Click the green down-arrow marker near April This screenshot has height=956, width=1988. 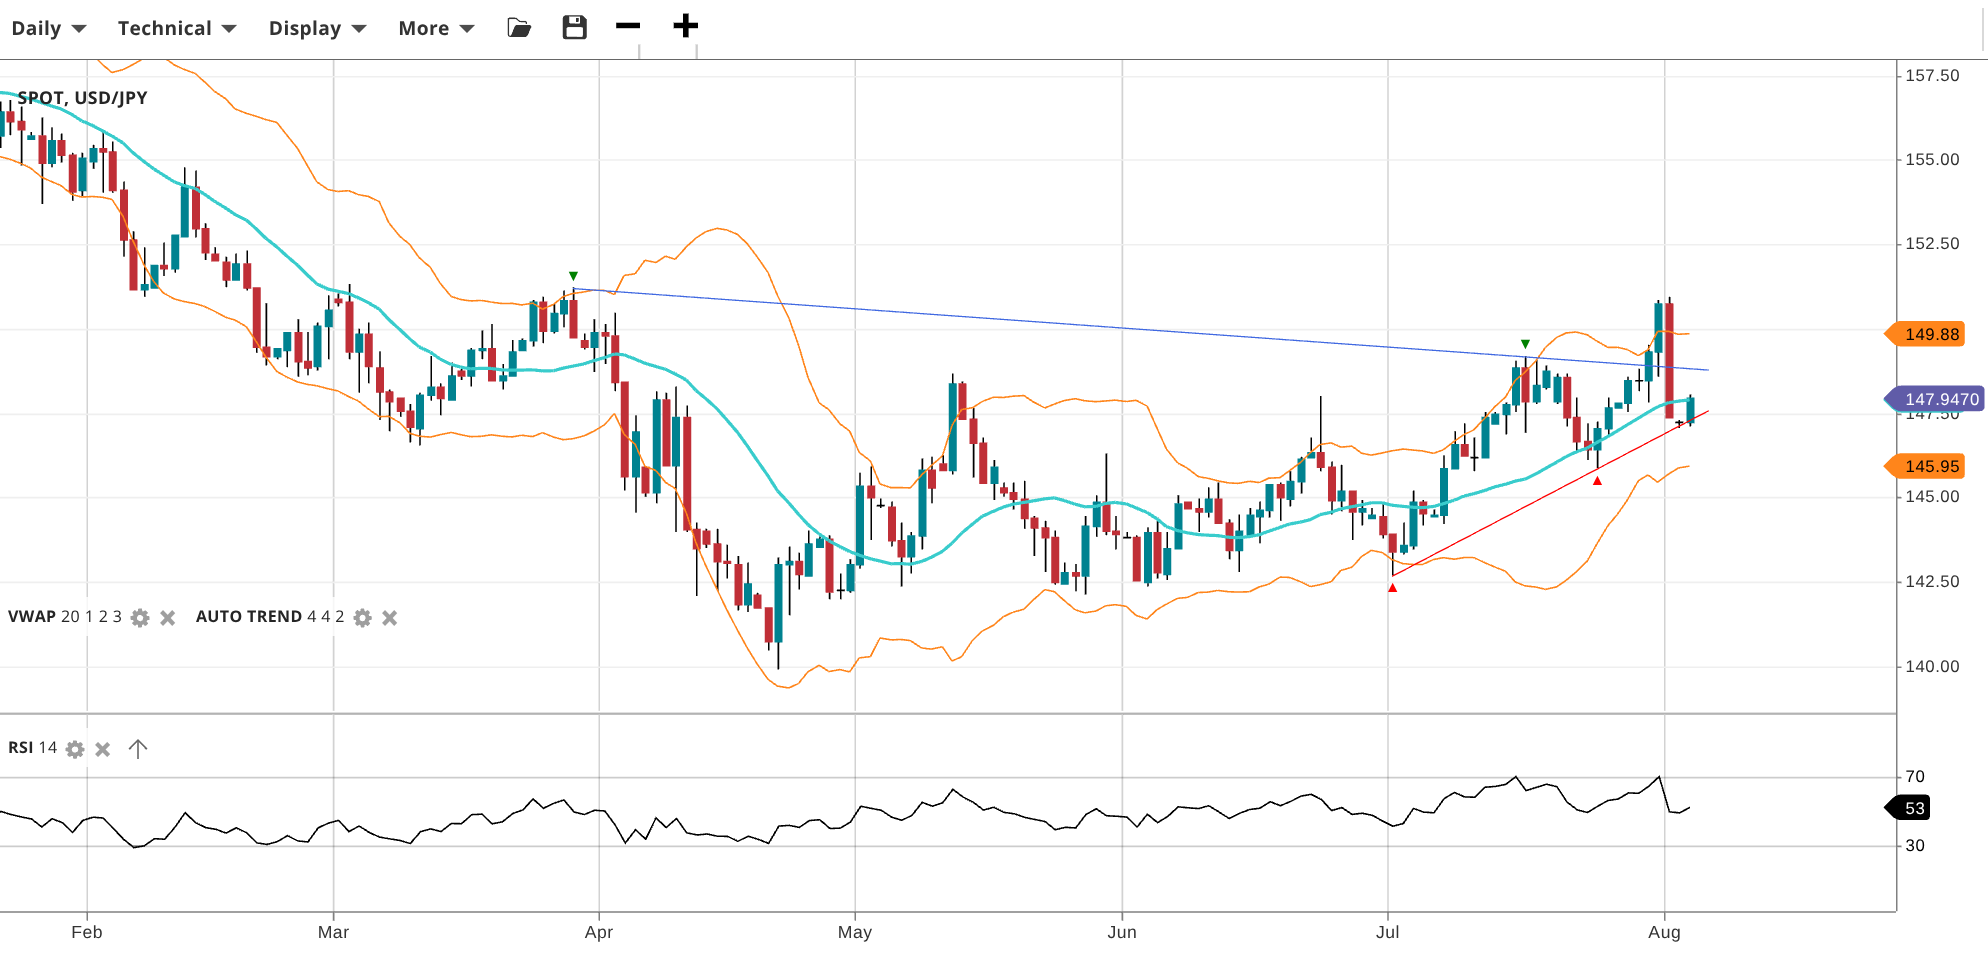click(x=573, y=276)
